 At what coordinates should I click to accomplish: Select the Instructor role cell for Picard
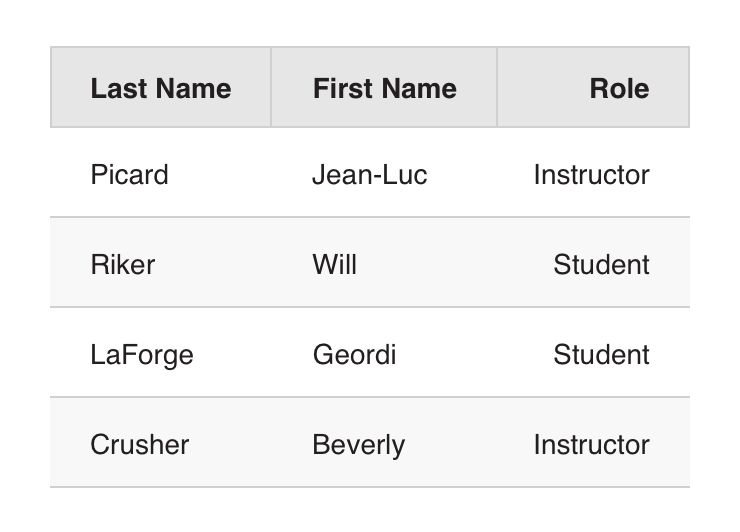coord(591,175)
